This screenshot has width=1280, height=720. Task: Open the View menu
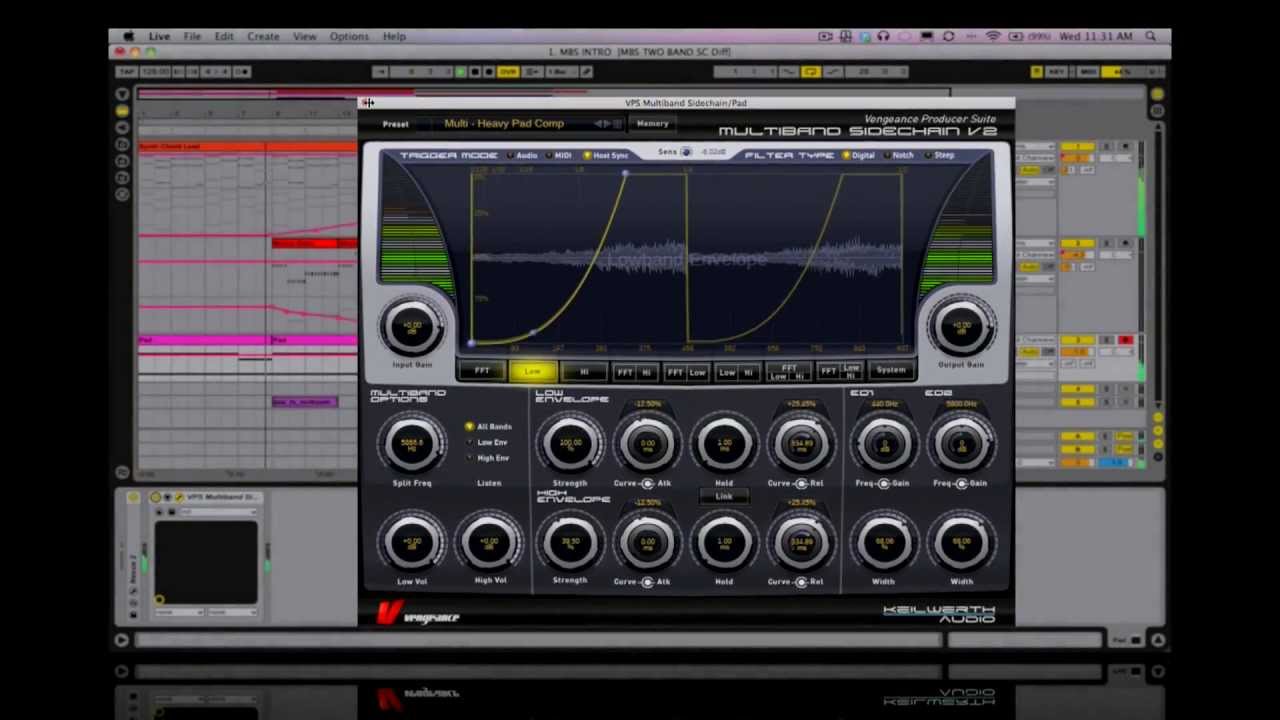point(304,37)
